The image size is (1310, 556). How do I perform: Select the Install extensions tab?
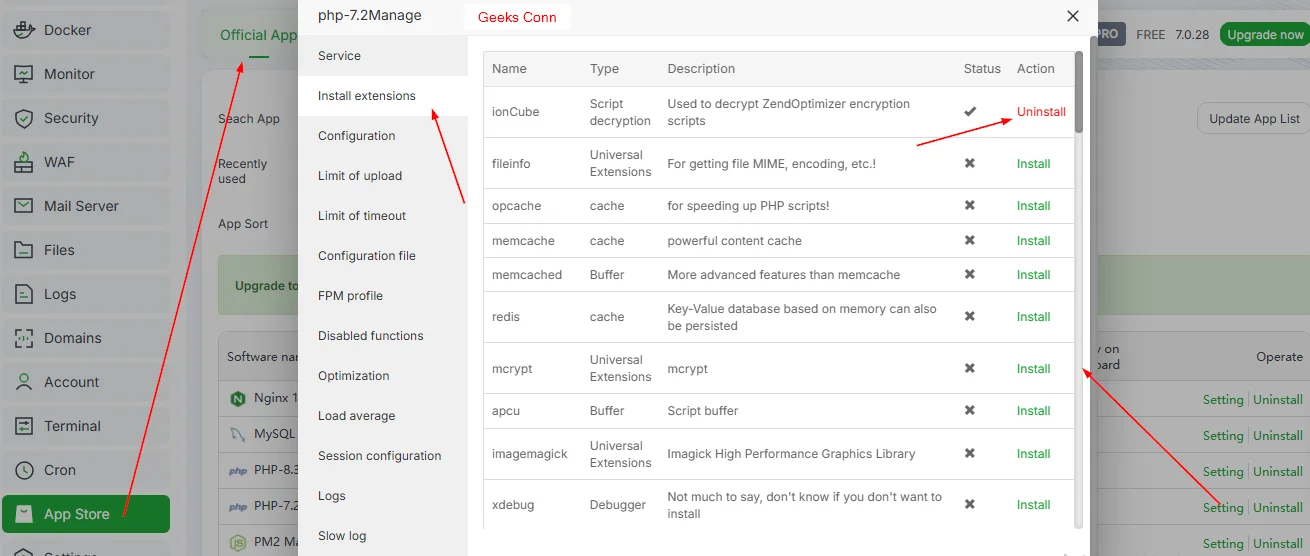[x=383, y=96]
